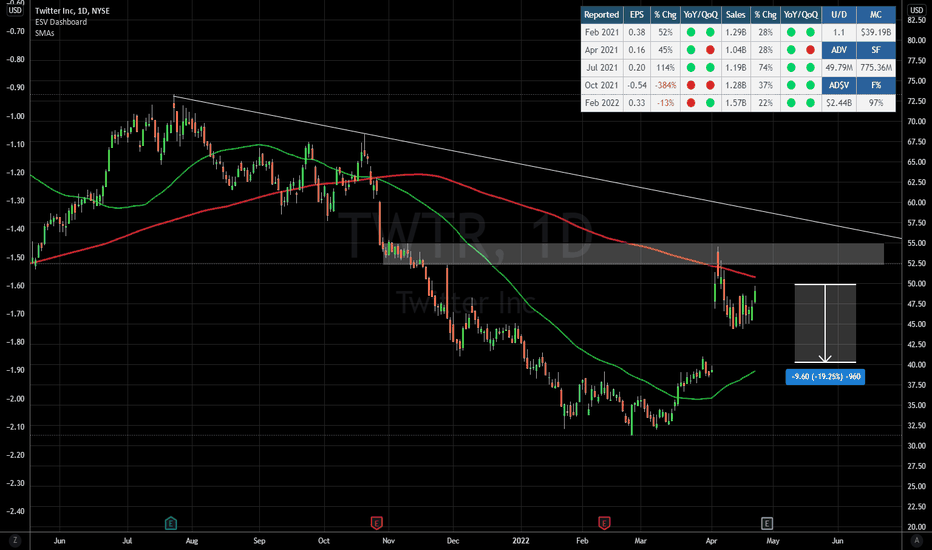Viewport: 932px width, 550px height.
Task: Click the 1.04B sales value
Action: [735, 50]
